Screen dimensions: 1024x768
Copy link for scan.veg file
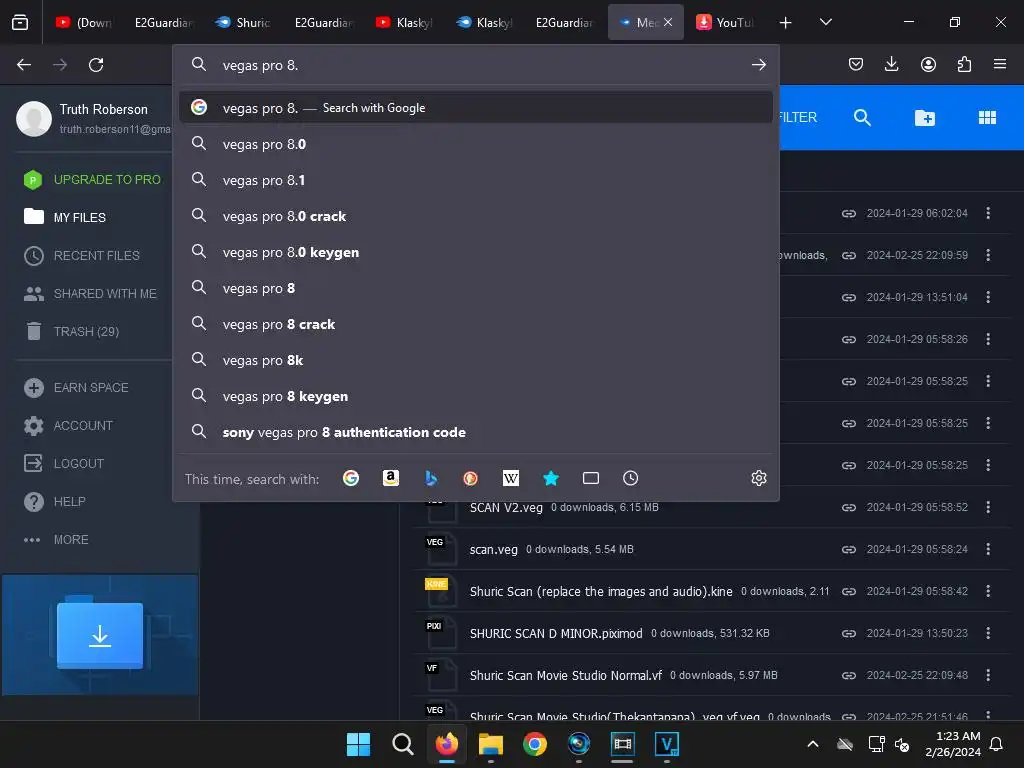point(848,549)
